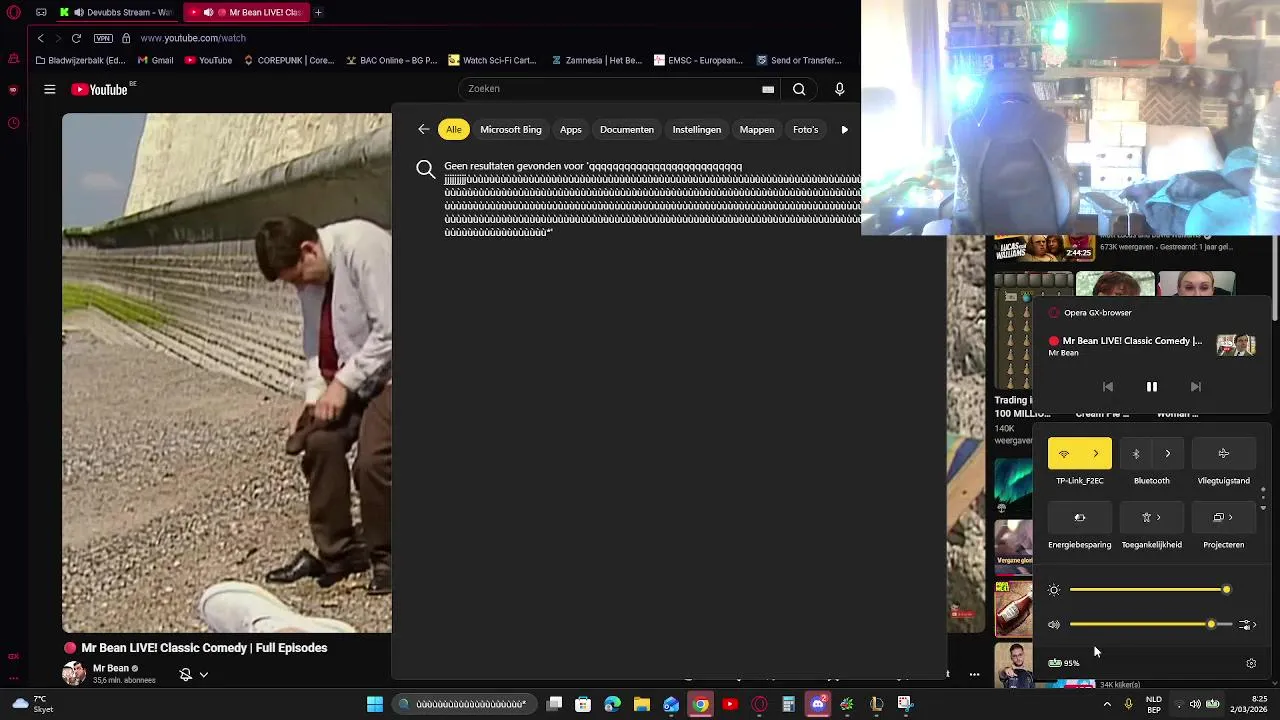
Task: Open battery settings showing 95%
Action: (x=1064, y=663)
